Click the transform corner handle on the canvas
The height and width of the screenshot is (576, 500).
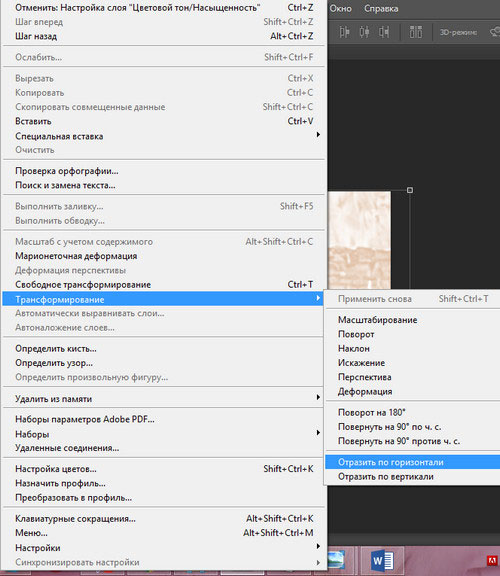(x=410, y=190)
